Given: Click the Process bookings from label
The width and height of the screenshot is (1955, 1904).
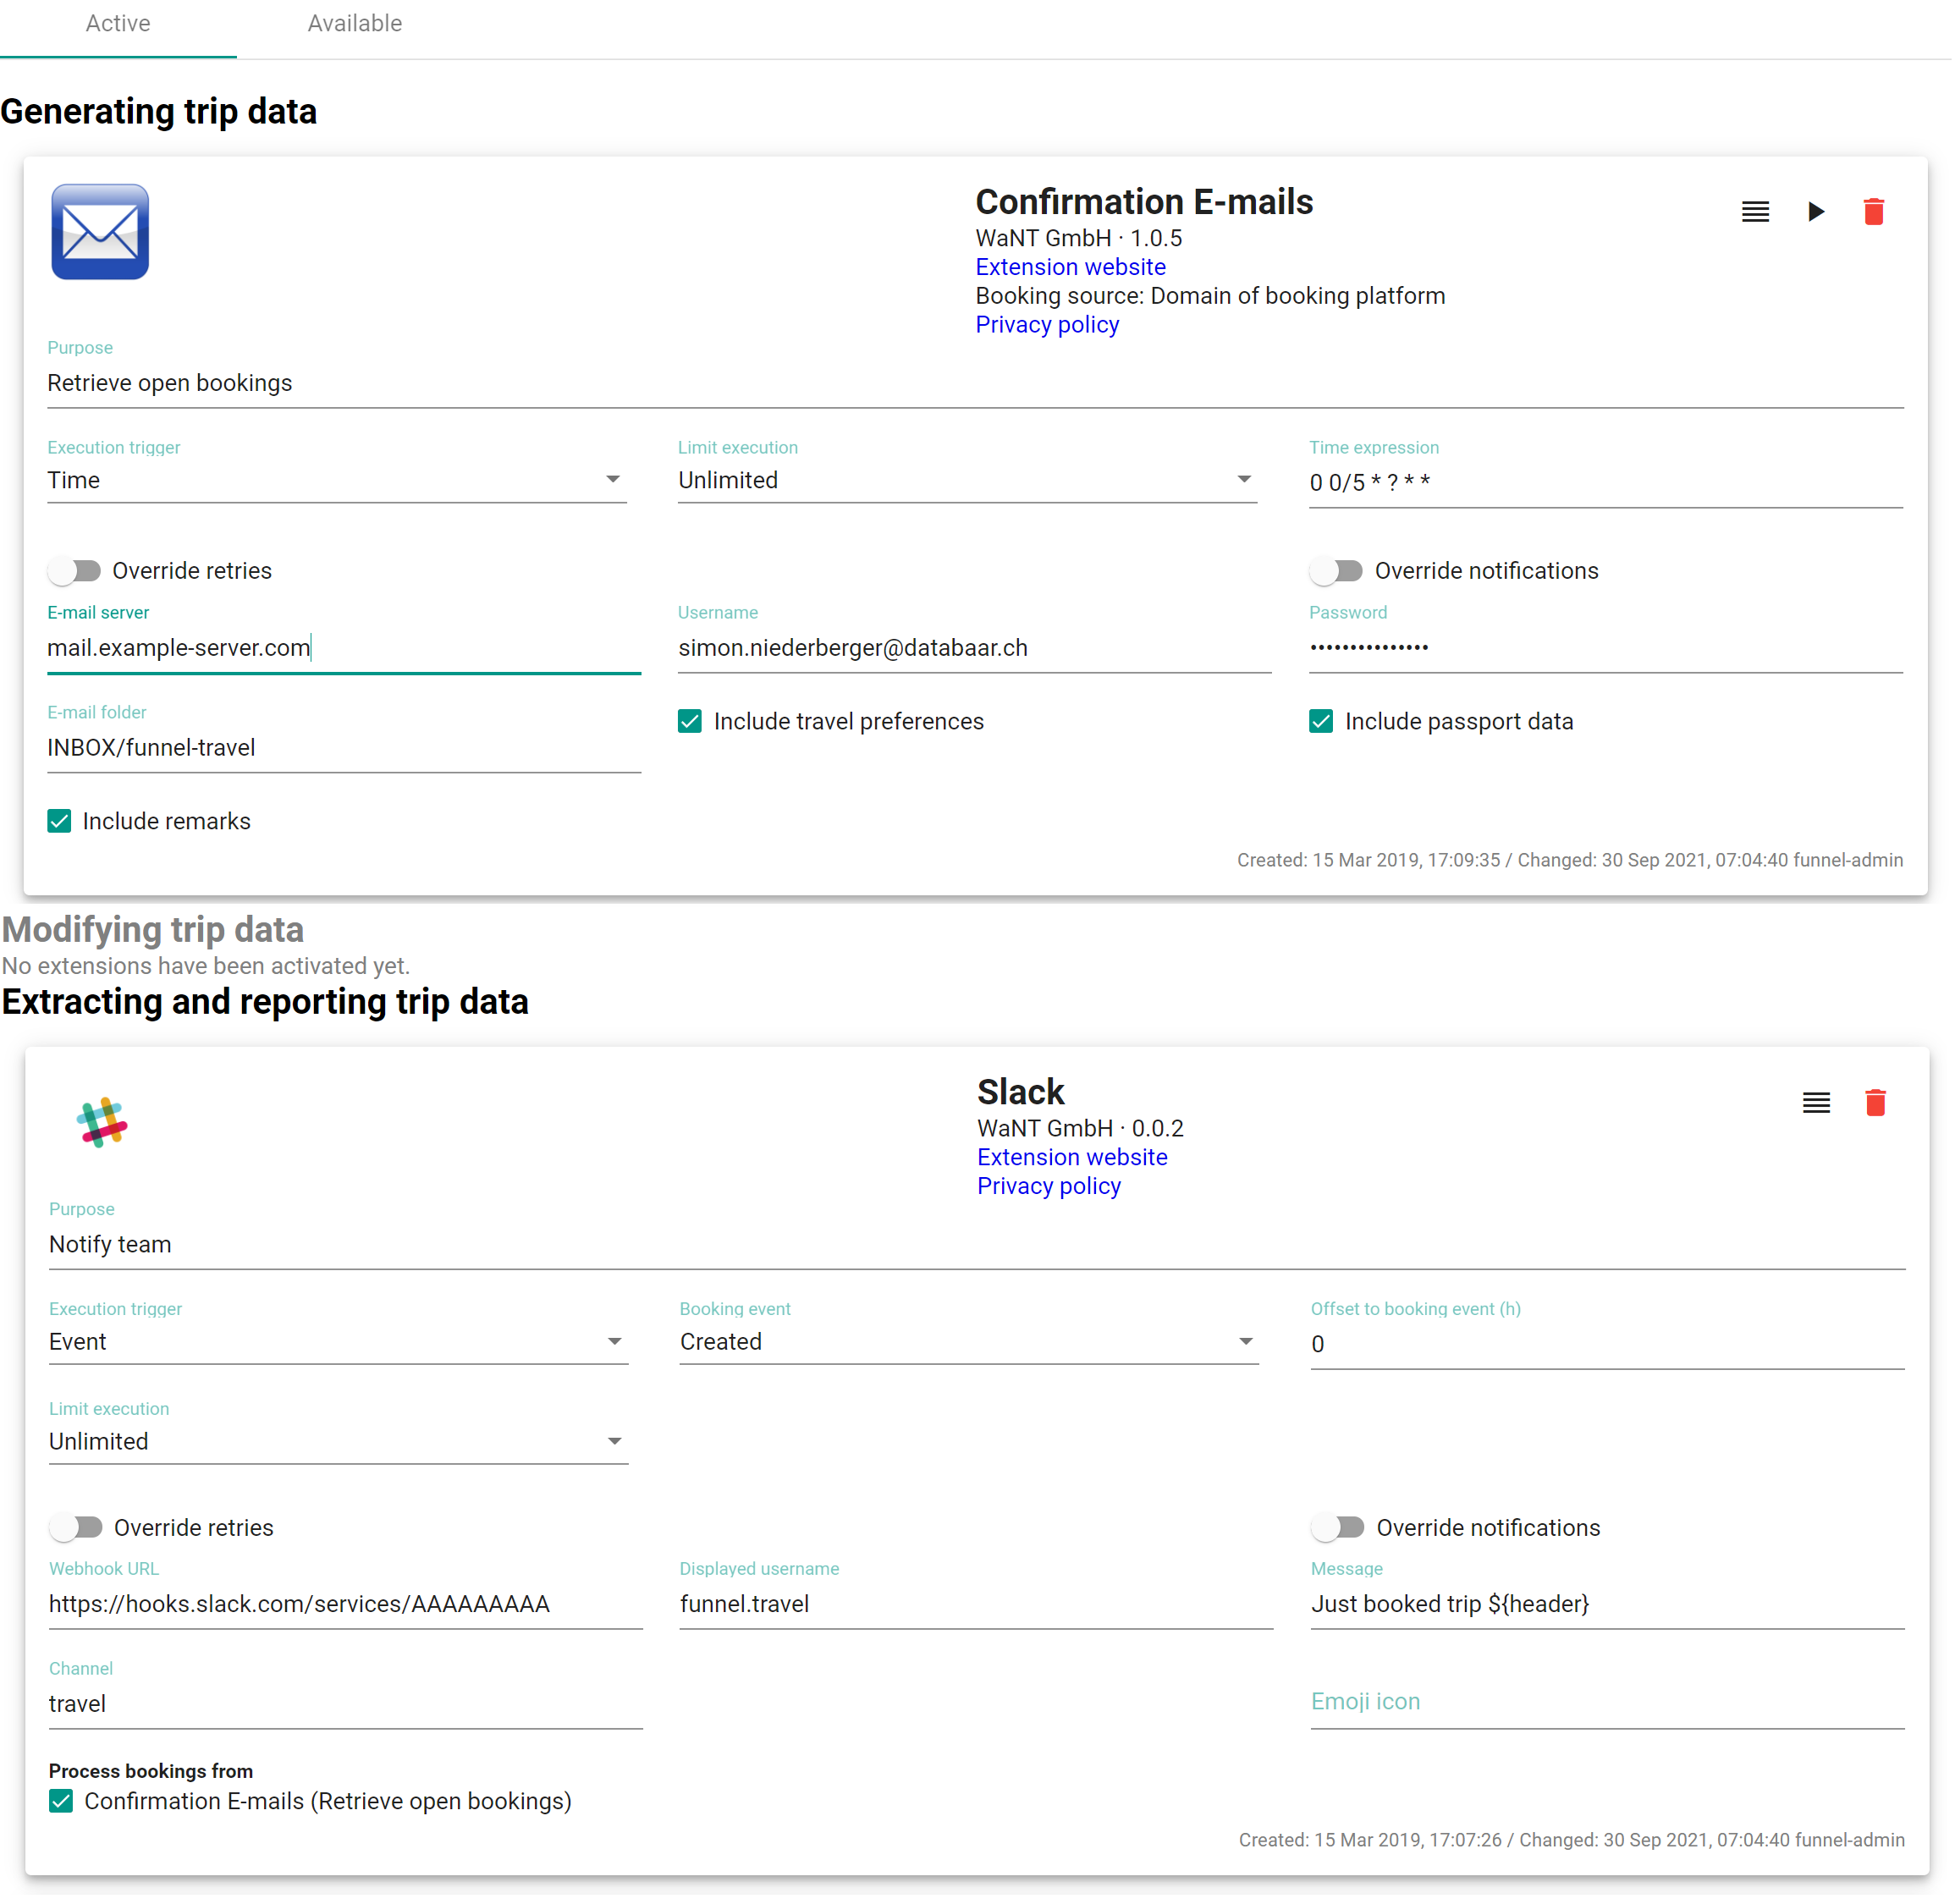Looking at the screenshot, I should (x=151, y=1774).
